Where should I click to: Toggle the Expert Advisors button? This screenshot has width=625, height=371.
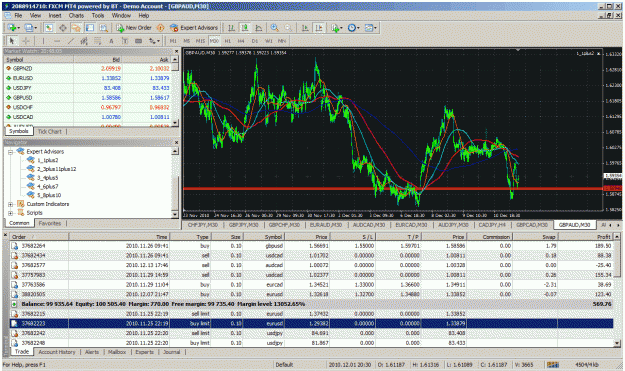coord(194,27)
